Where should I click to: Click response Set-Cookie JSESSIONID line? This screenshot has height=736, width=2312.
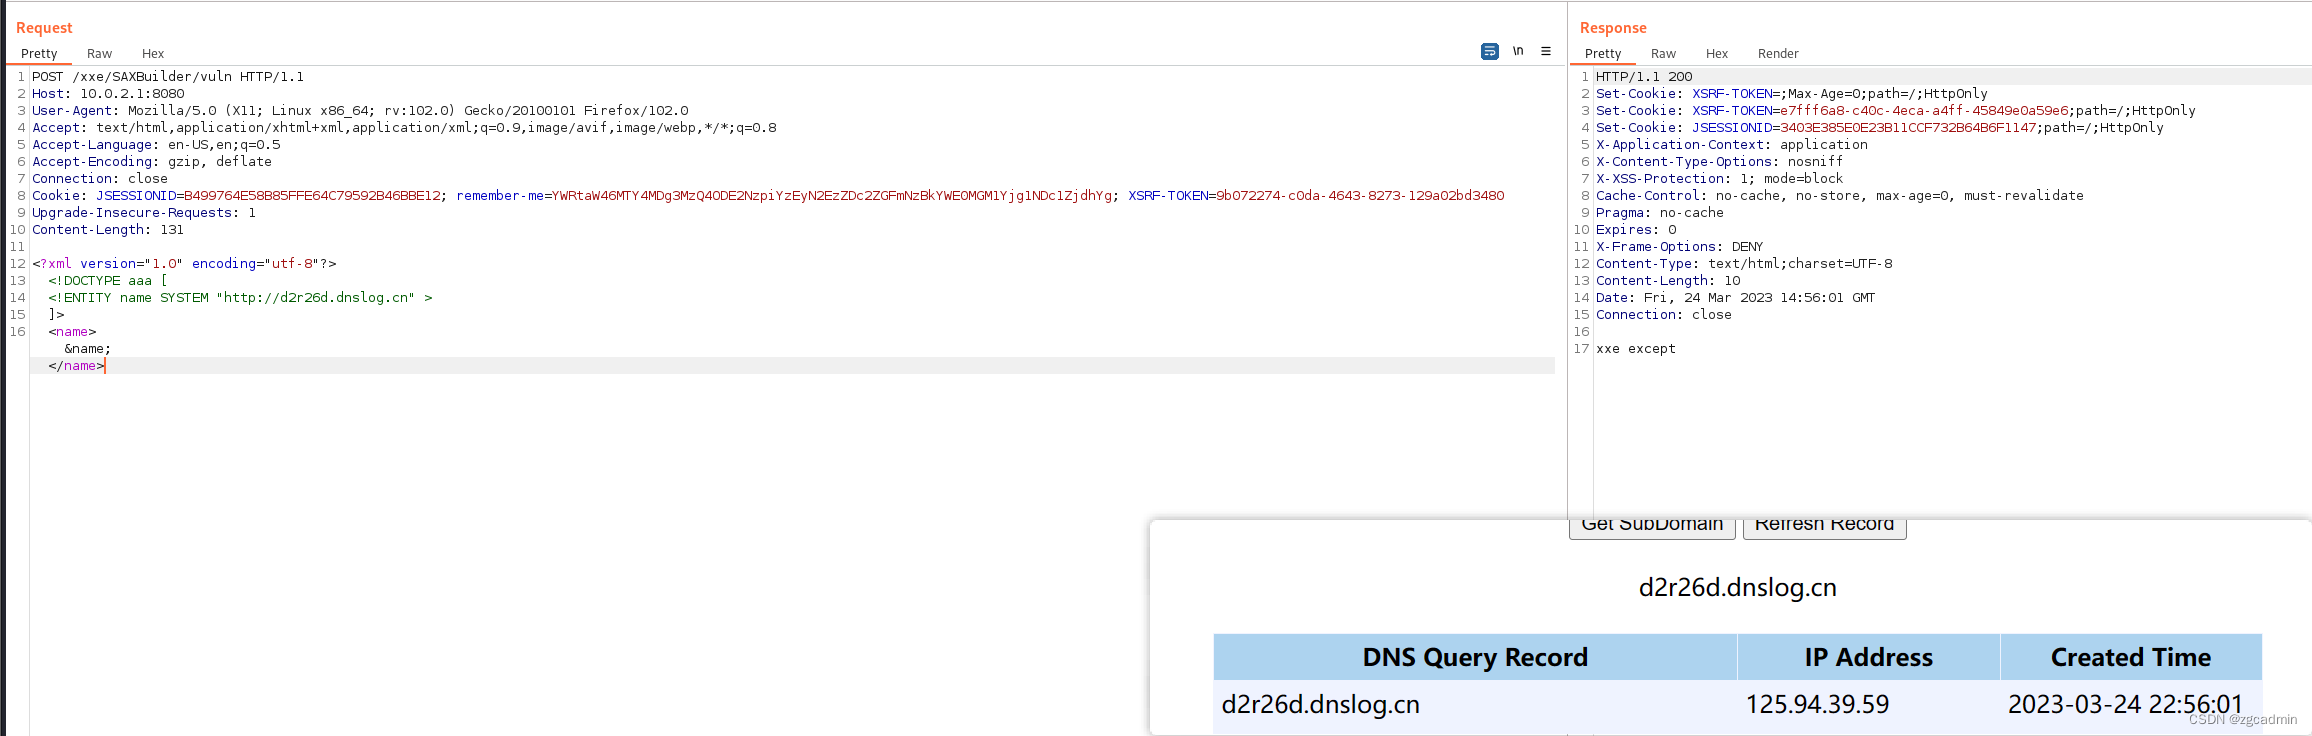tap(1880, 128)
